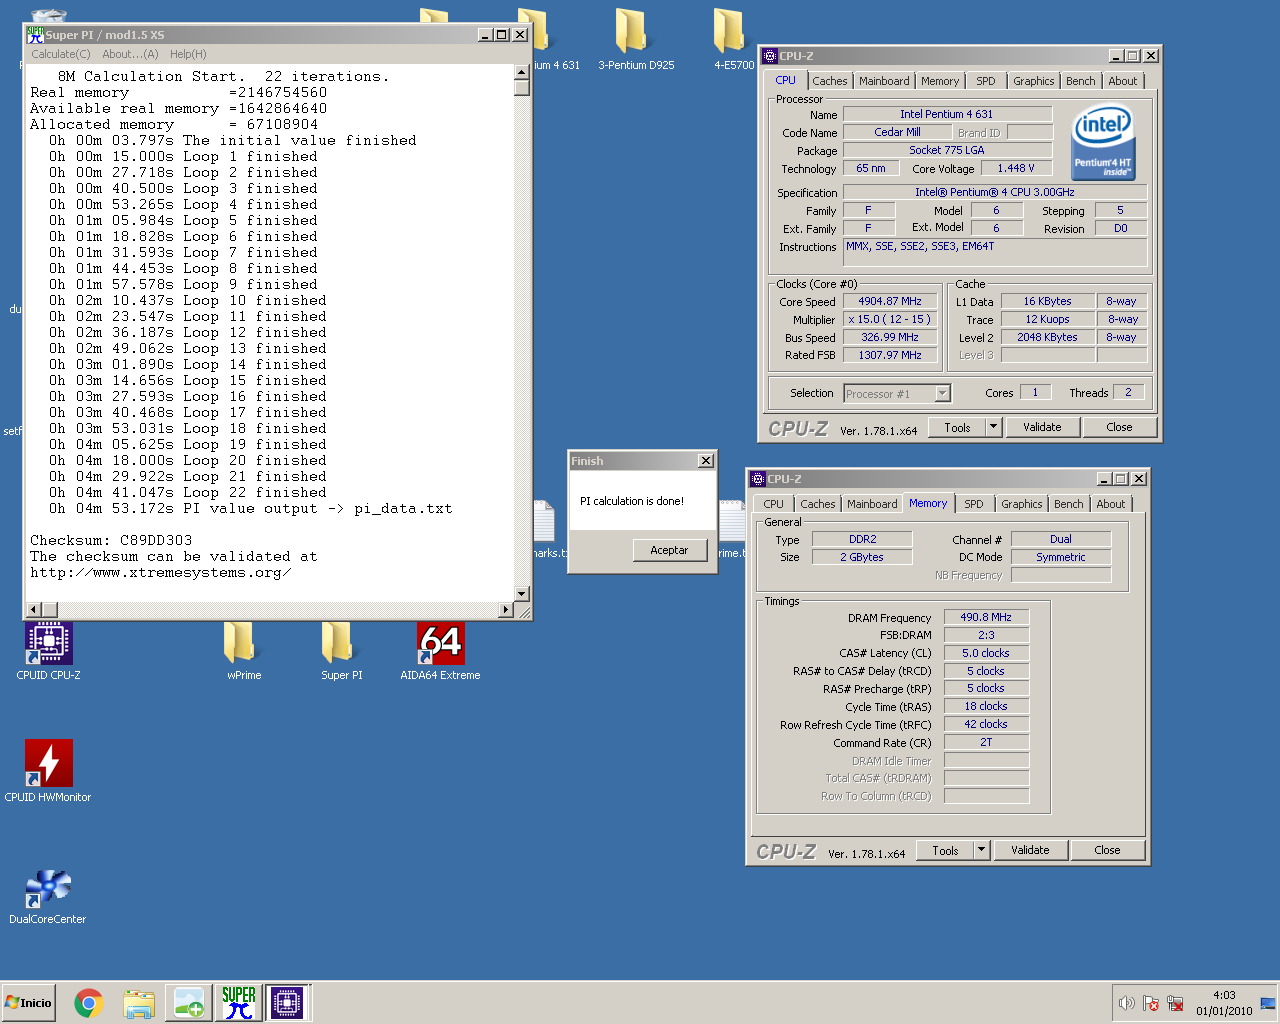Open Caches tab in lower CPU-Z window
Screen dimensions: 1280x1024
point(817,504)
